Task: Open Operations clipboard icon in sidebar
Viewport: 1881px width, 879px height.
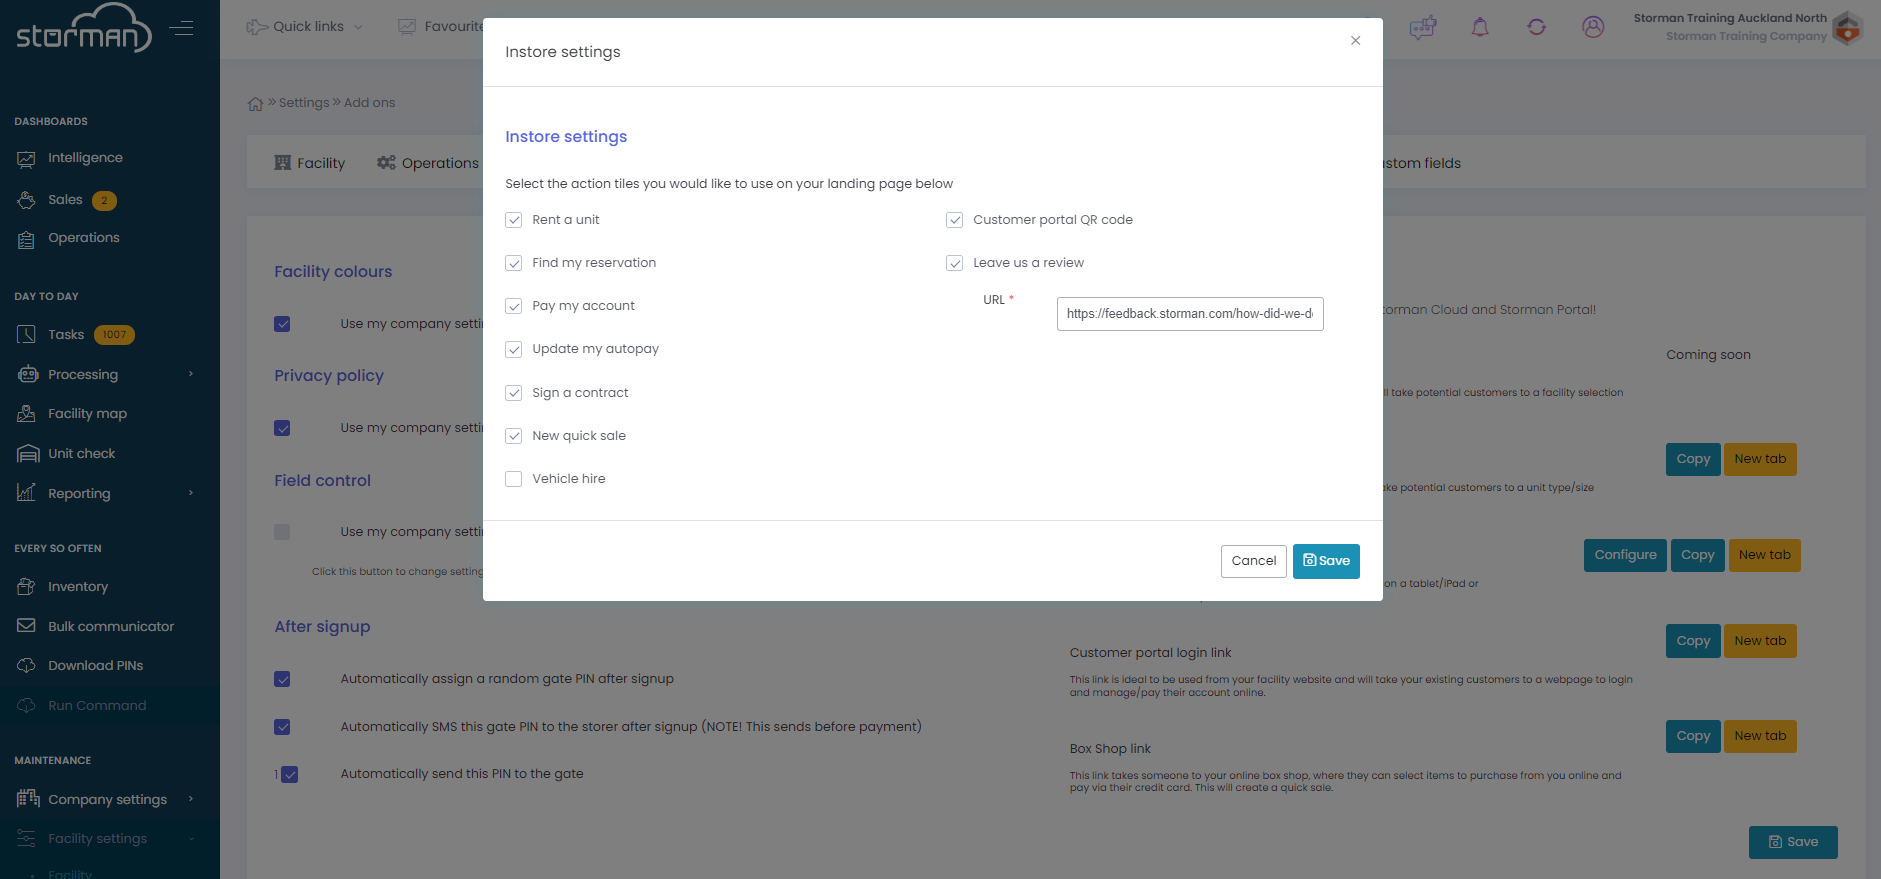Action: coord(27,238)
